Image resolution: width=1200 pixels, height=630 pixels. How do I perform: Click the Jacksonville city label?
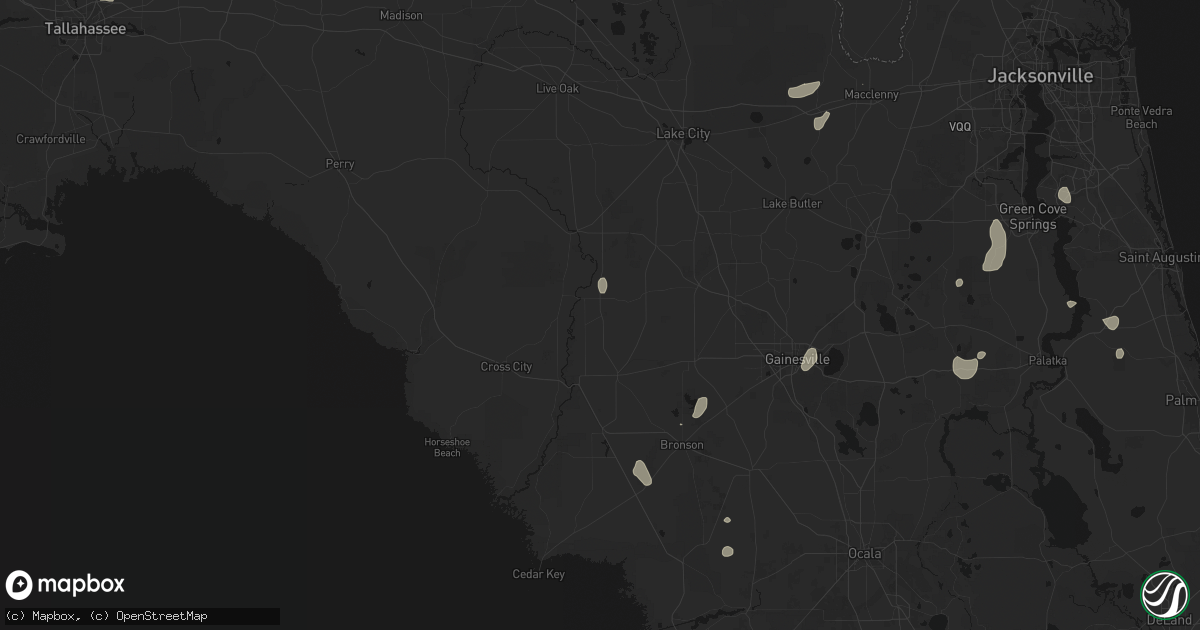pyautogui.click(x=1040, y=76)
